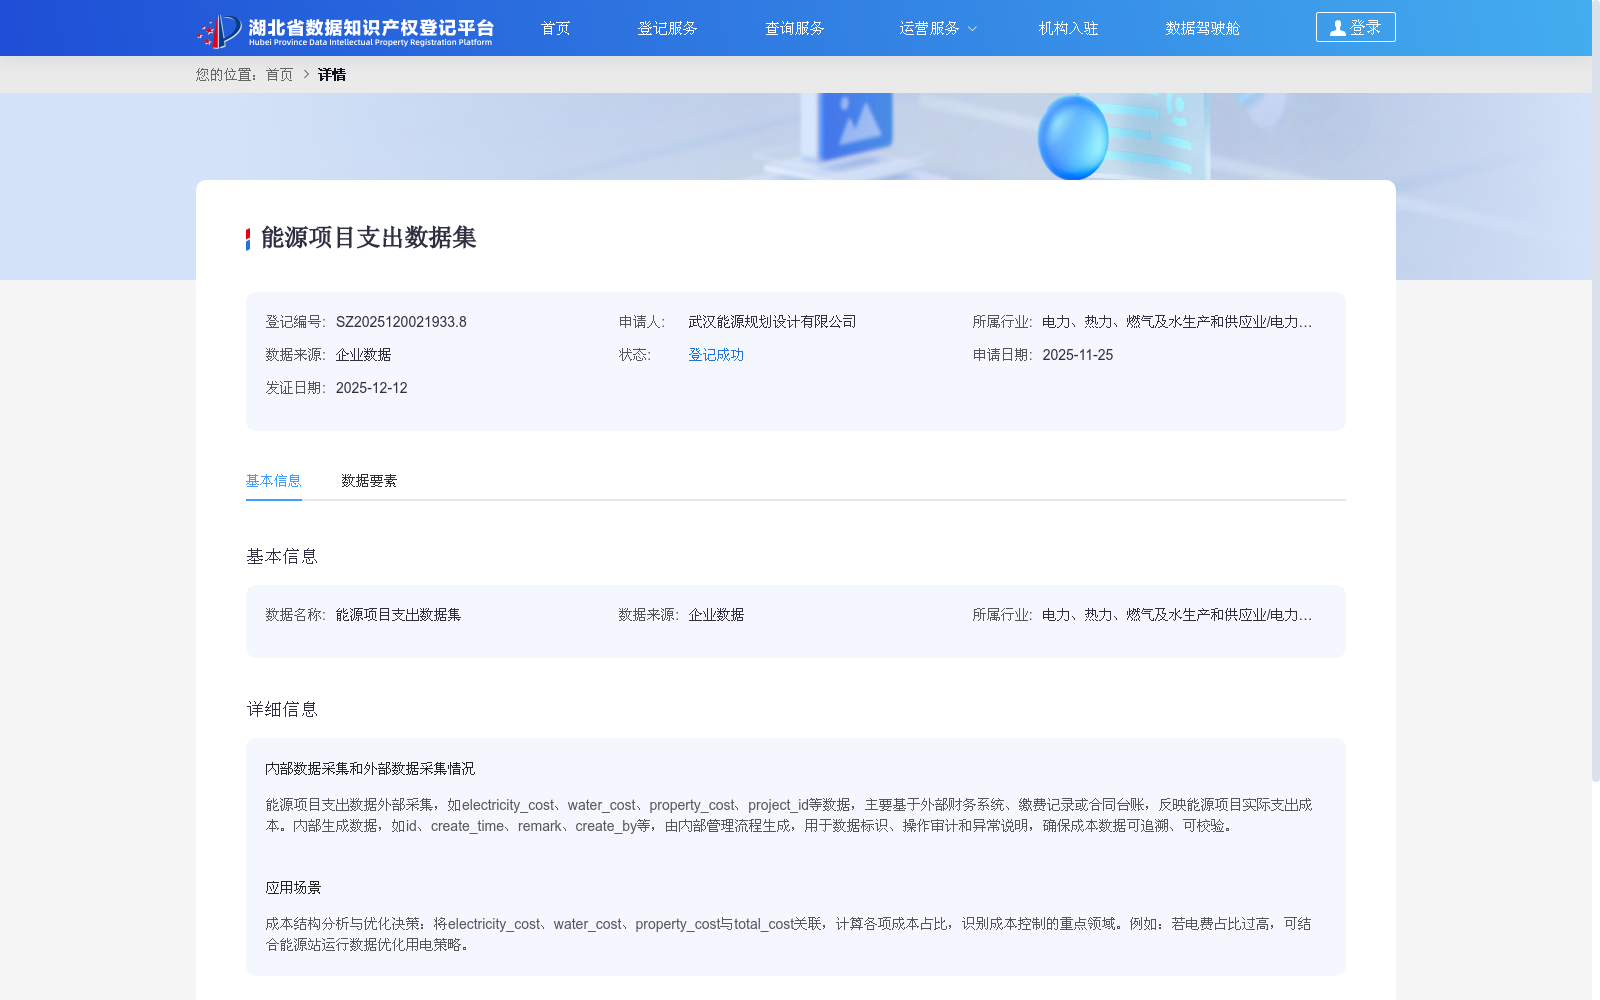This screenshot has width=1600, height=1000.
Task: Click the 登记成功 status link
Action: tap(716, 355)
